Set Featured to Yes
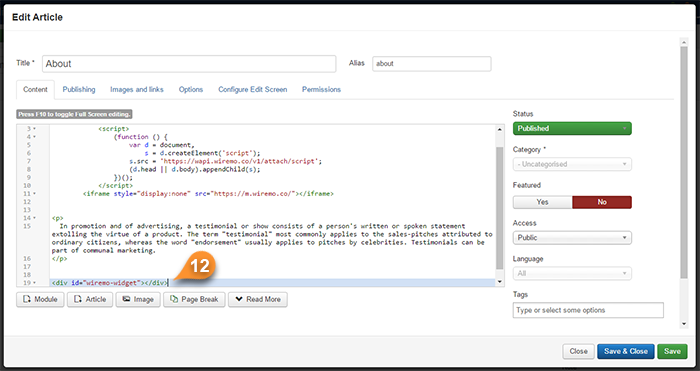700x371 pixels. pos(542,202)
